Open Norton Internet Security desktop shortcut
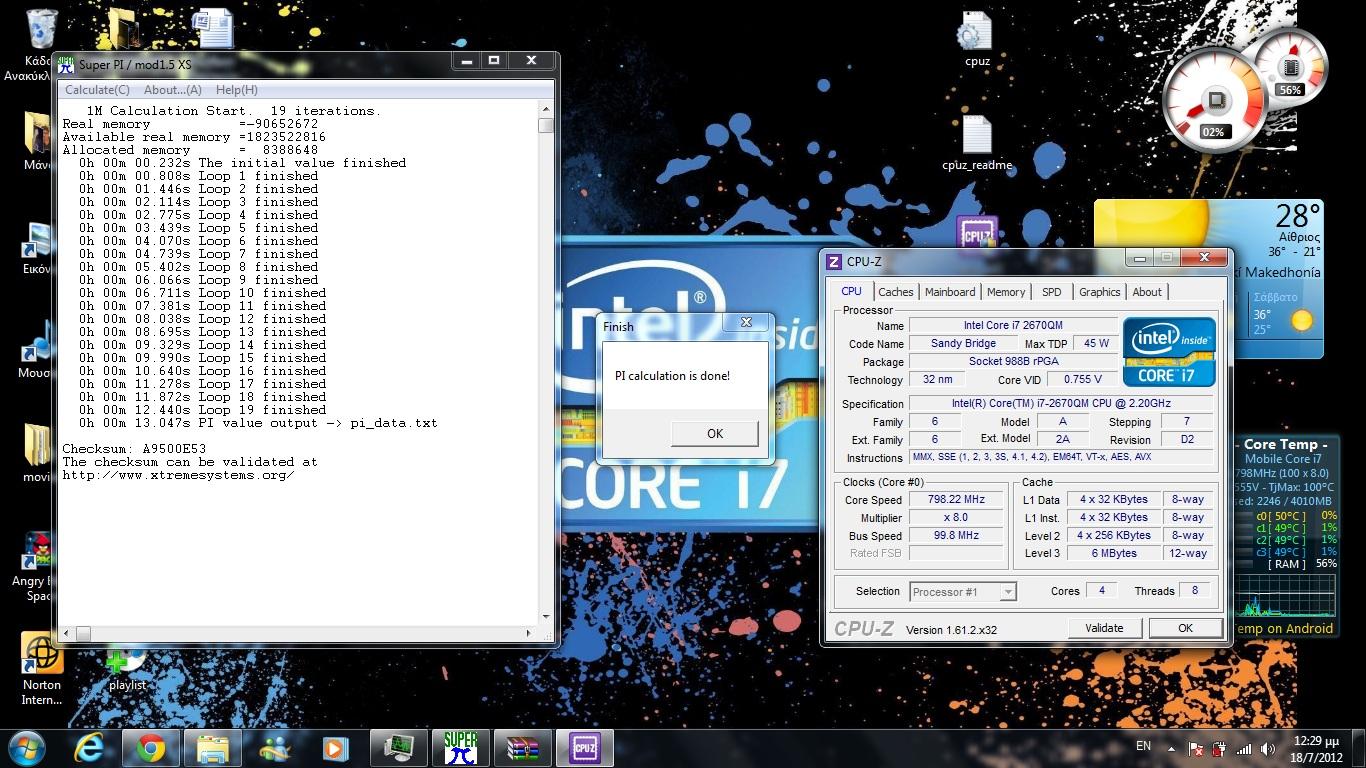 point(41,668)
